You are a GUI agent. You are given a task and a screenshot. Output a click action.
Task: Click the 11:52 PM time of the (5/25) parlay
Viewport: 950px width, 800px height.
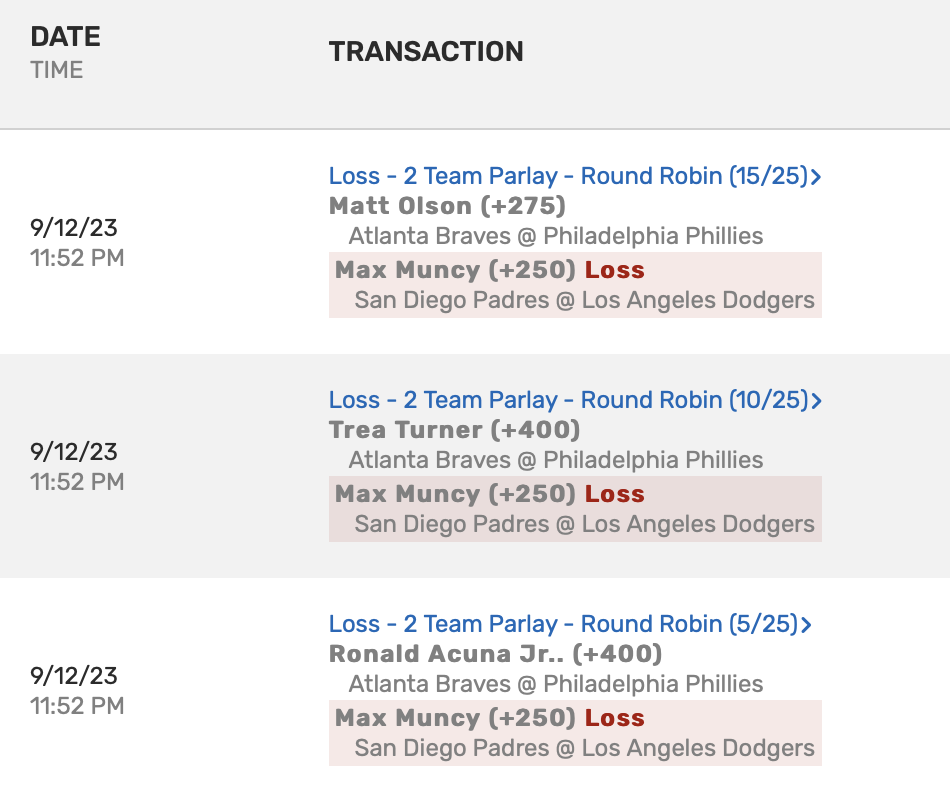pos(77,706)
